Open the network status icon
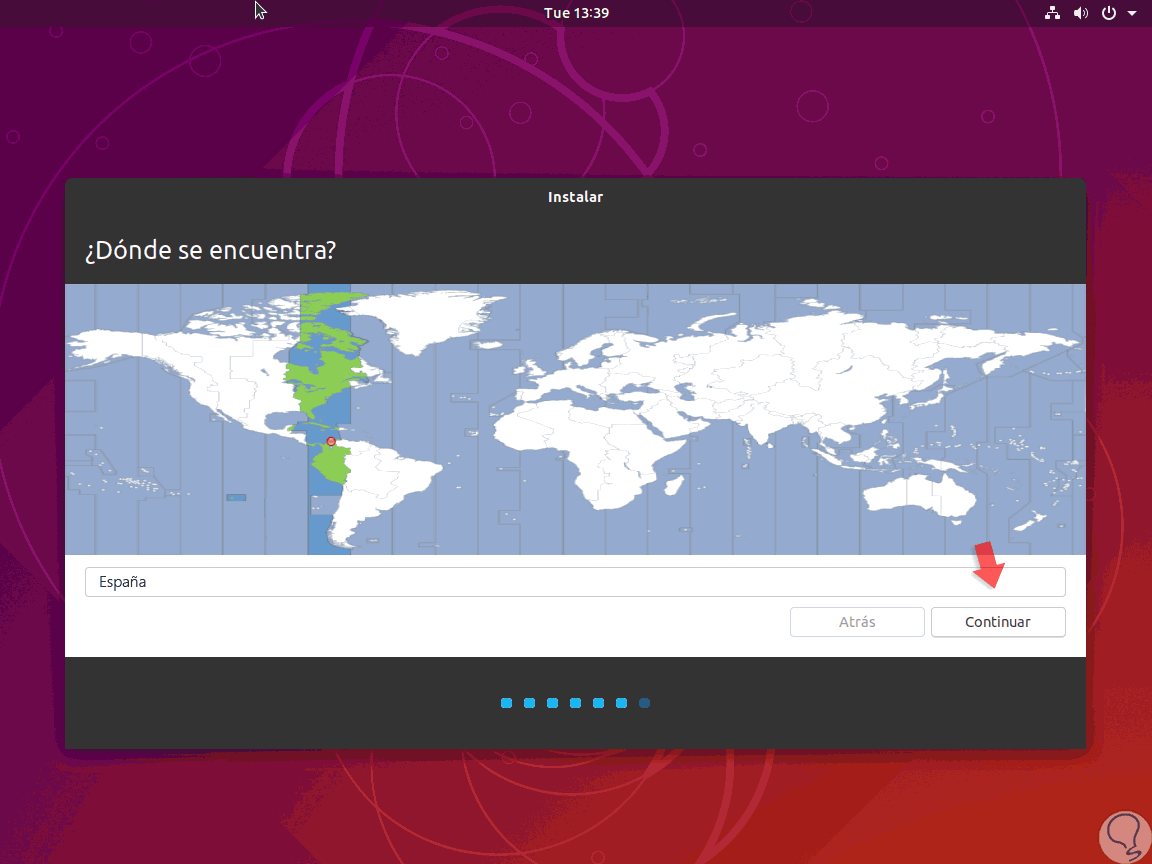The width and height of the screenshot is (1152, 864). [x=1052, y=12]
